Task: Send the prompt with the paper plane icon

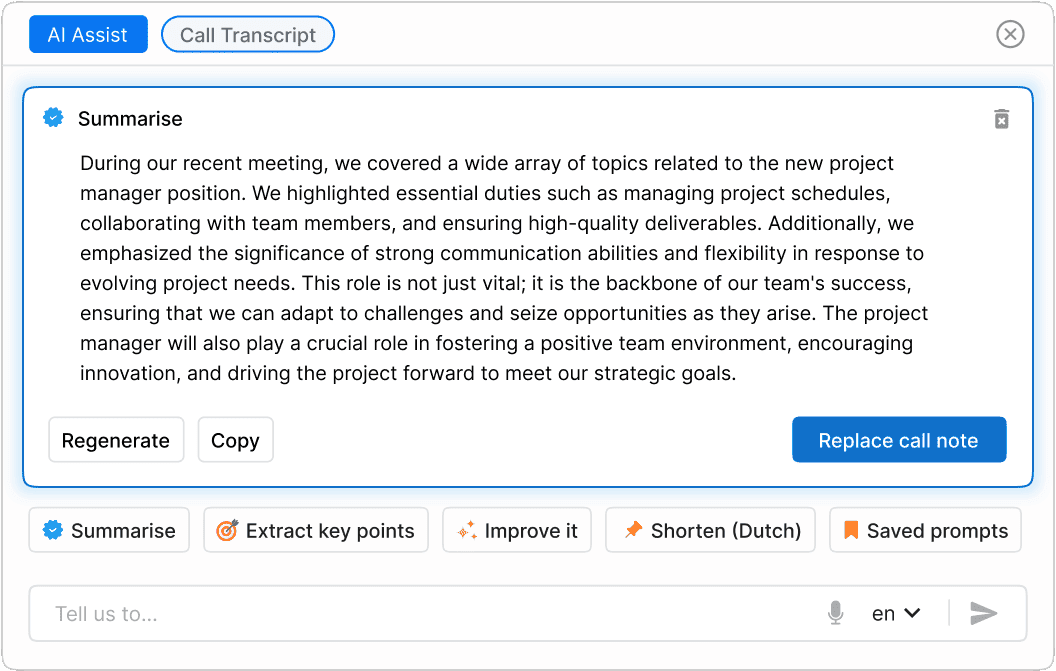Action: click(x=984, y=613)
